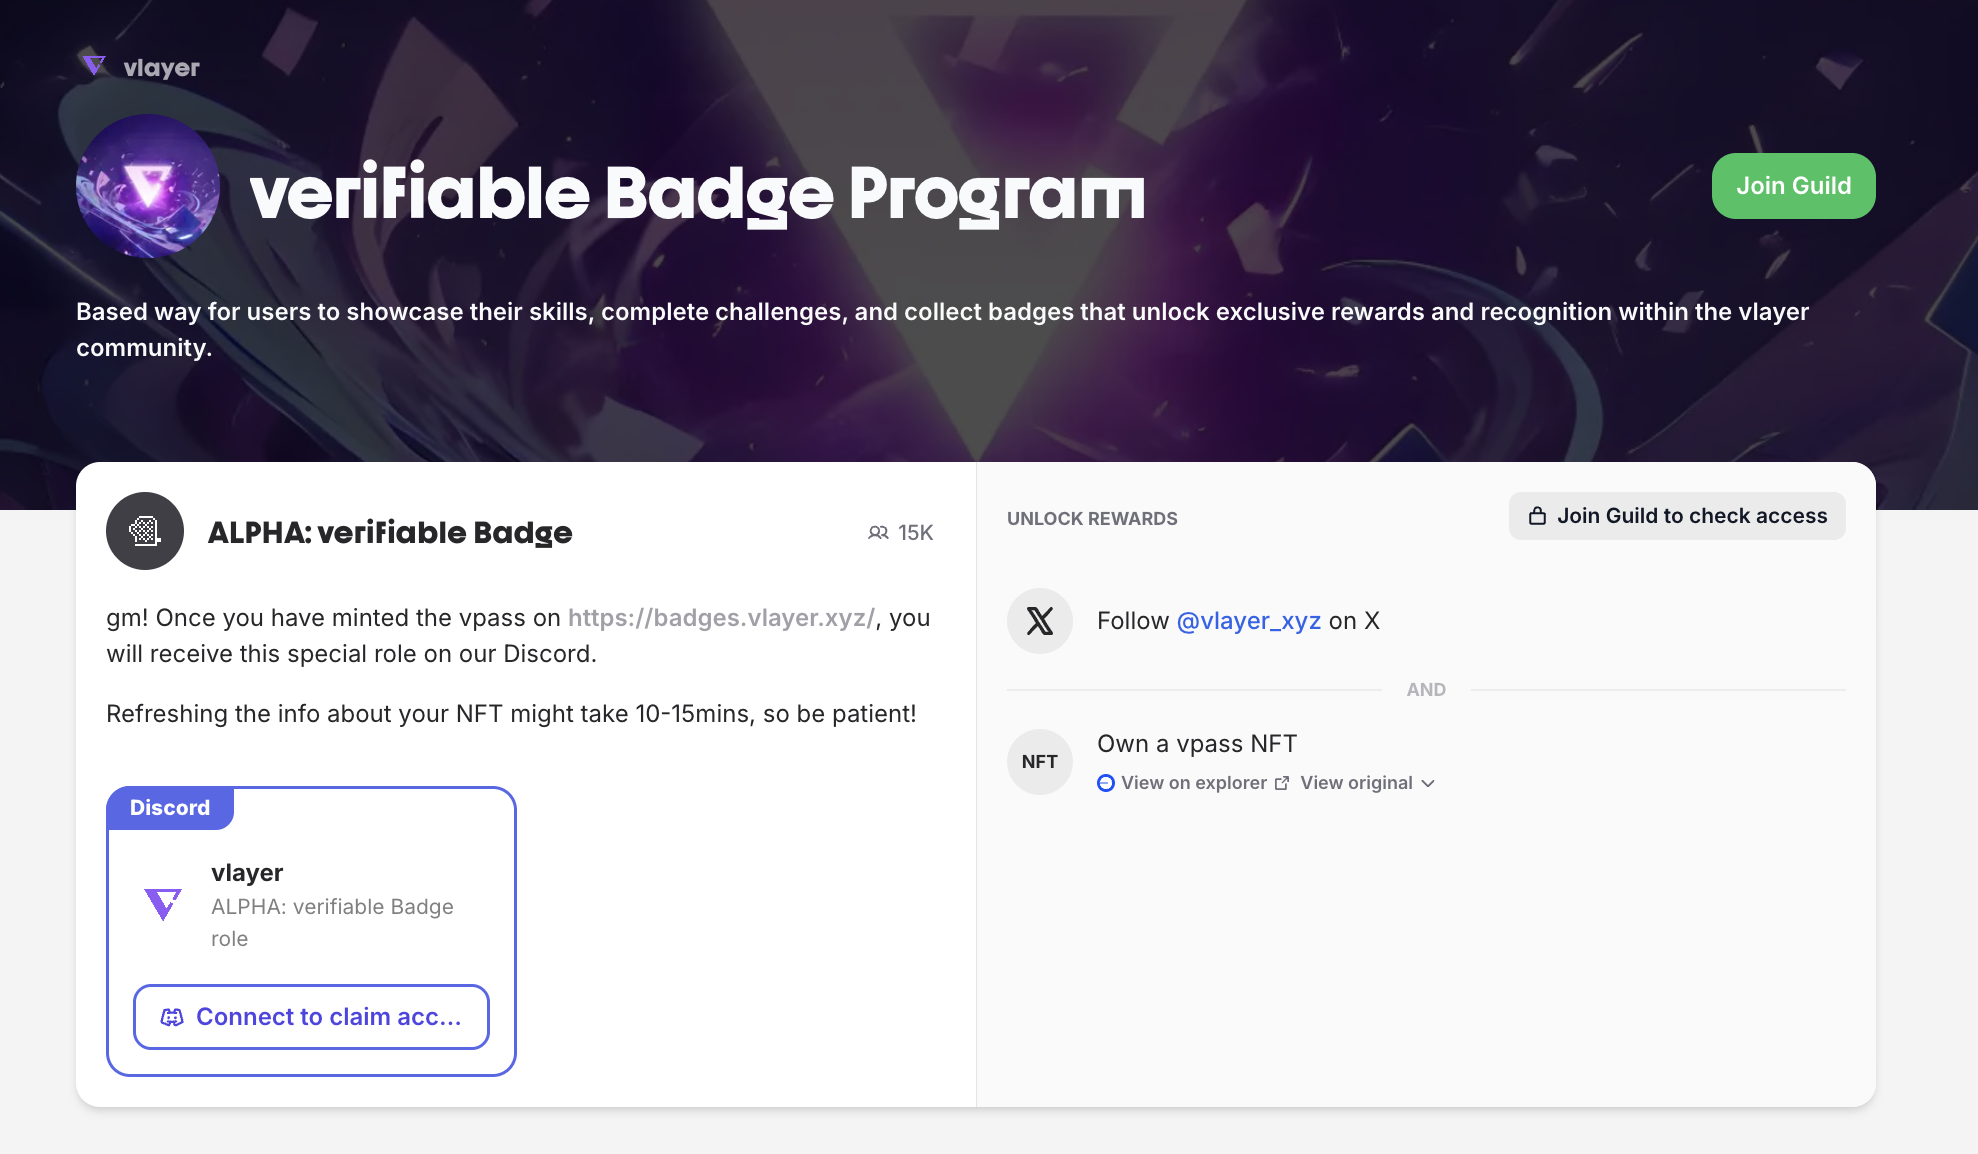The height and width of the screenshot is (1154, 1978).
Task: Expand the View original dropdown
Action: click(1367, 783)
